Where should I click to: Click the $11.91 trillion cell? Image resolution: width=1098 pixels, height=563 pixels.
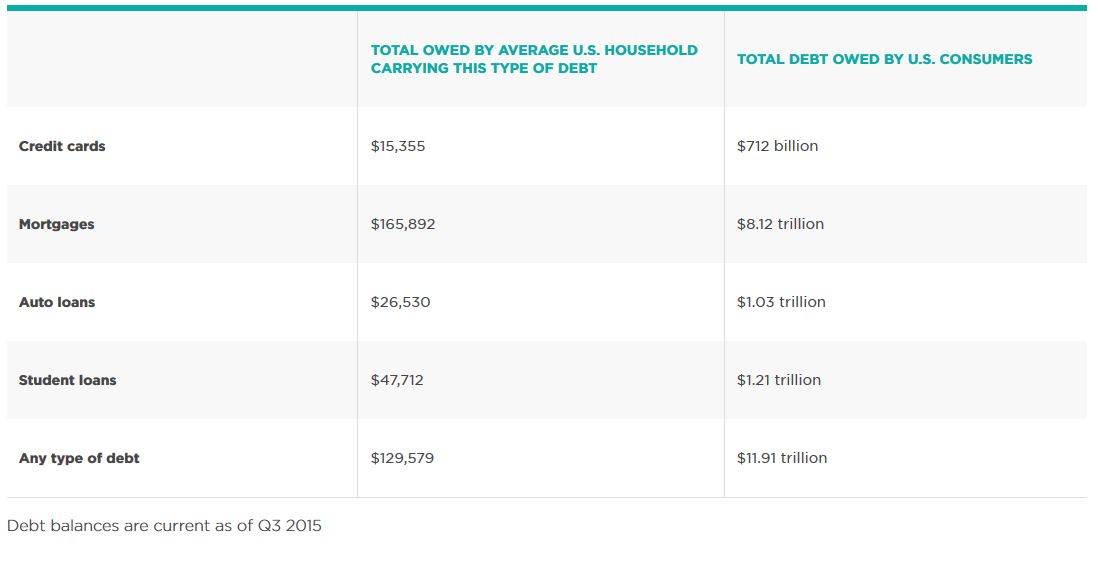782,458
